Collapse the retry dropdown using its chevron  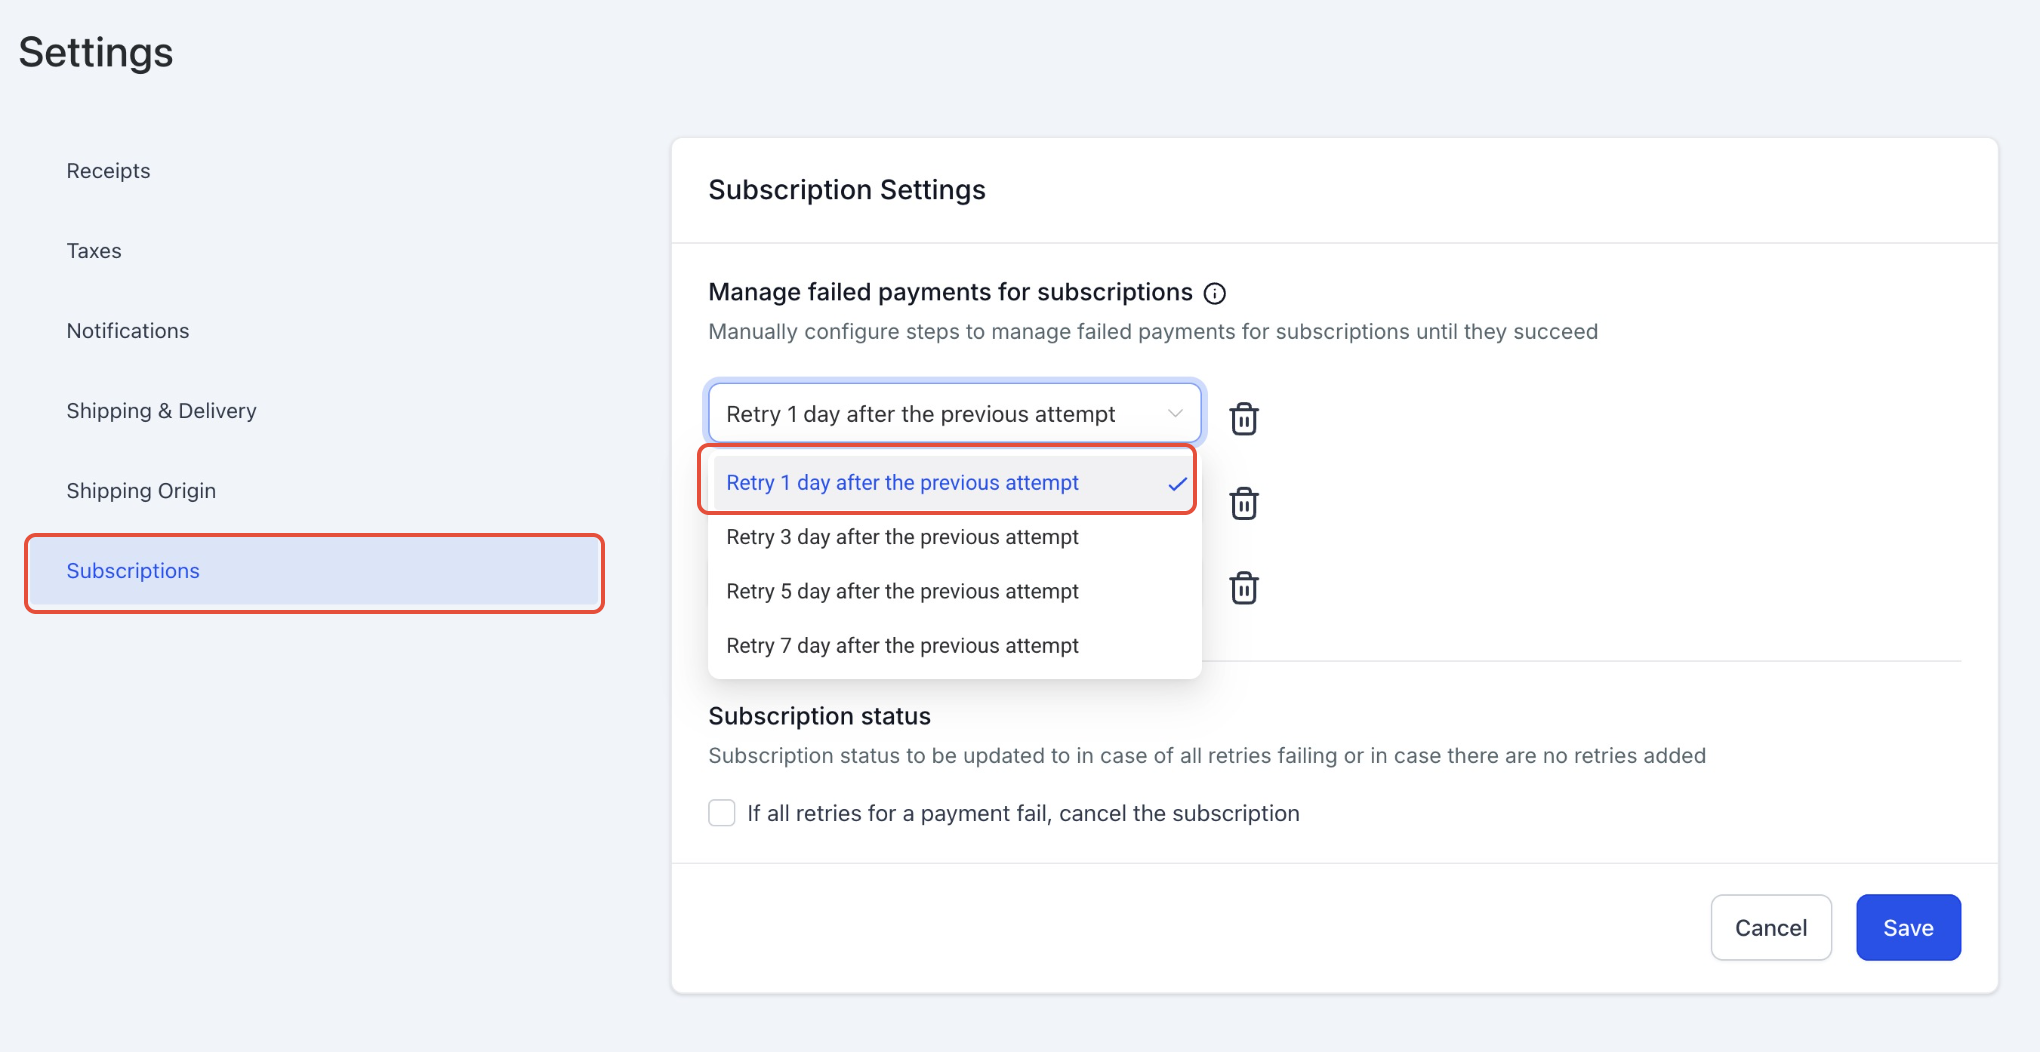(1175, 414)
